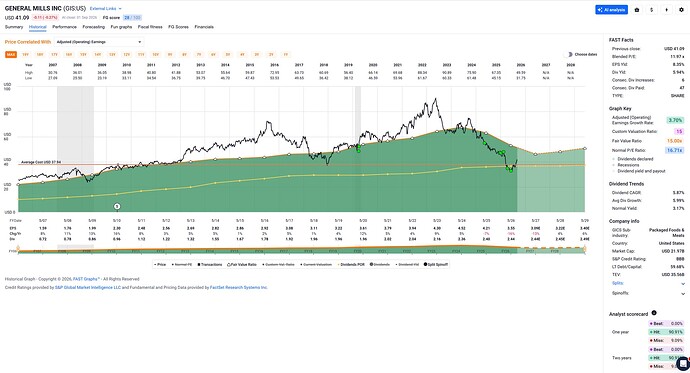690x373 pixels.
Task: Select the 1Y time range
Action: point(286,55)
